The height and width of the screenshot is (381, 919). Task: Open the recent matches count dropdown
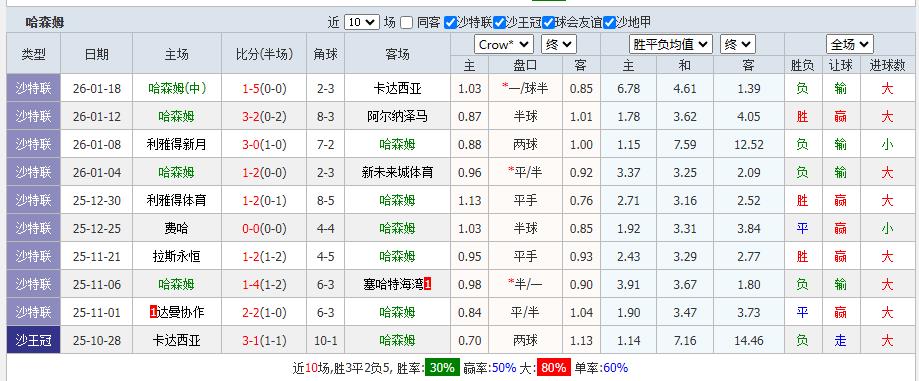pyautogui.click(x=362, y=23)
